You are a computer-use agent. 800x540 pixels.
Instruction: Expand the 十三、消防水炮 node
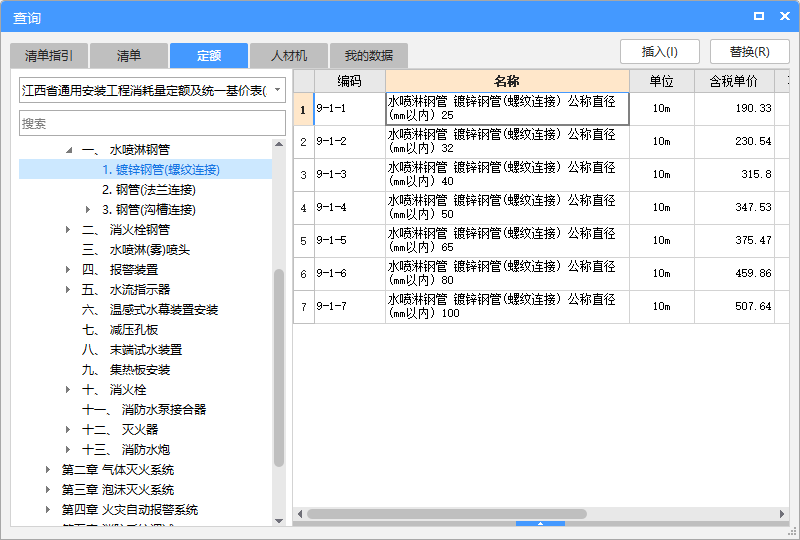tap(68, 450)
